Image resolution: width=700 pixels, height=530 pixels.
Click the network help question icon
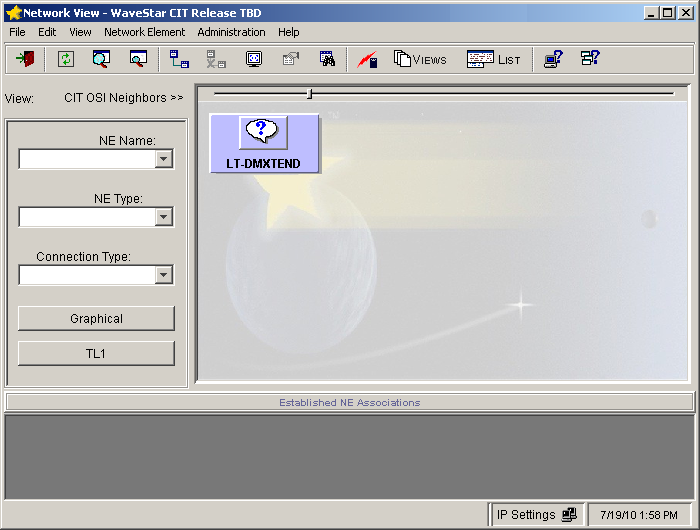tap(590, 58)
